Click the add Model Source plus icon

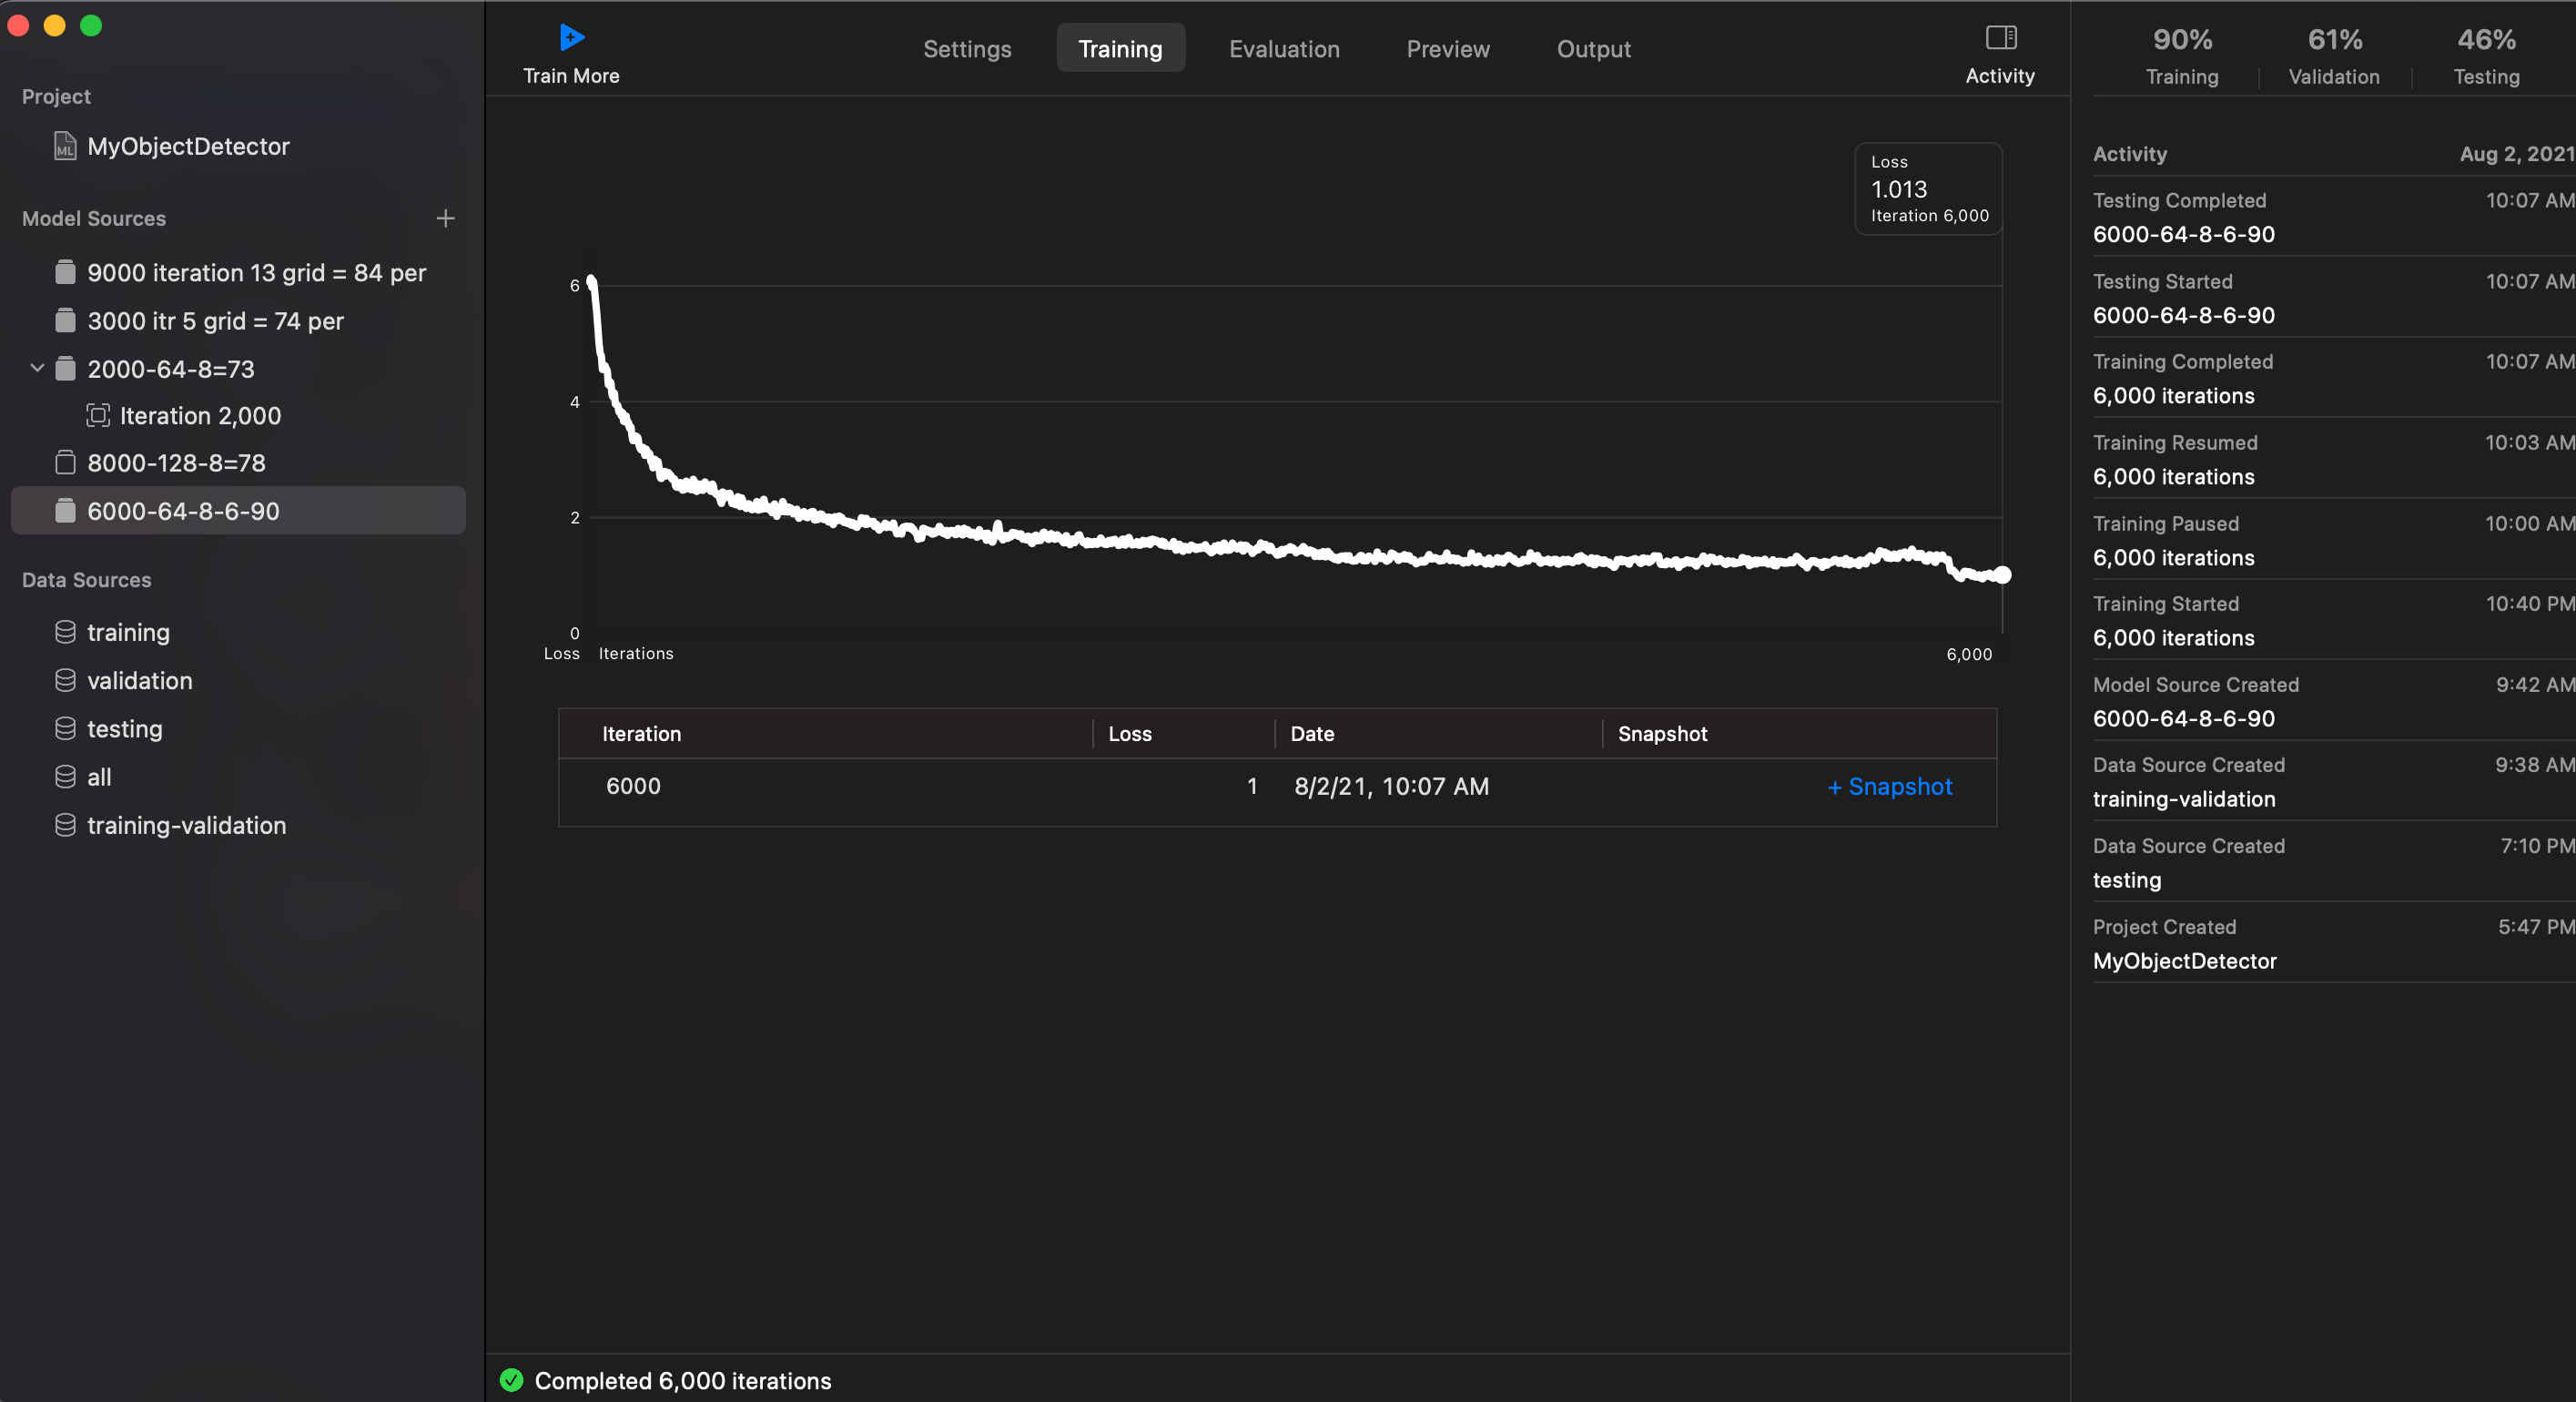pyautogui.click(x=446, y=218)
